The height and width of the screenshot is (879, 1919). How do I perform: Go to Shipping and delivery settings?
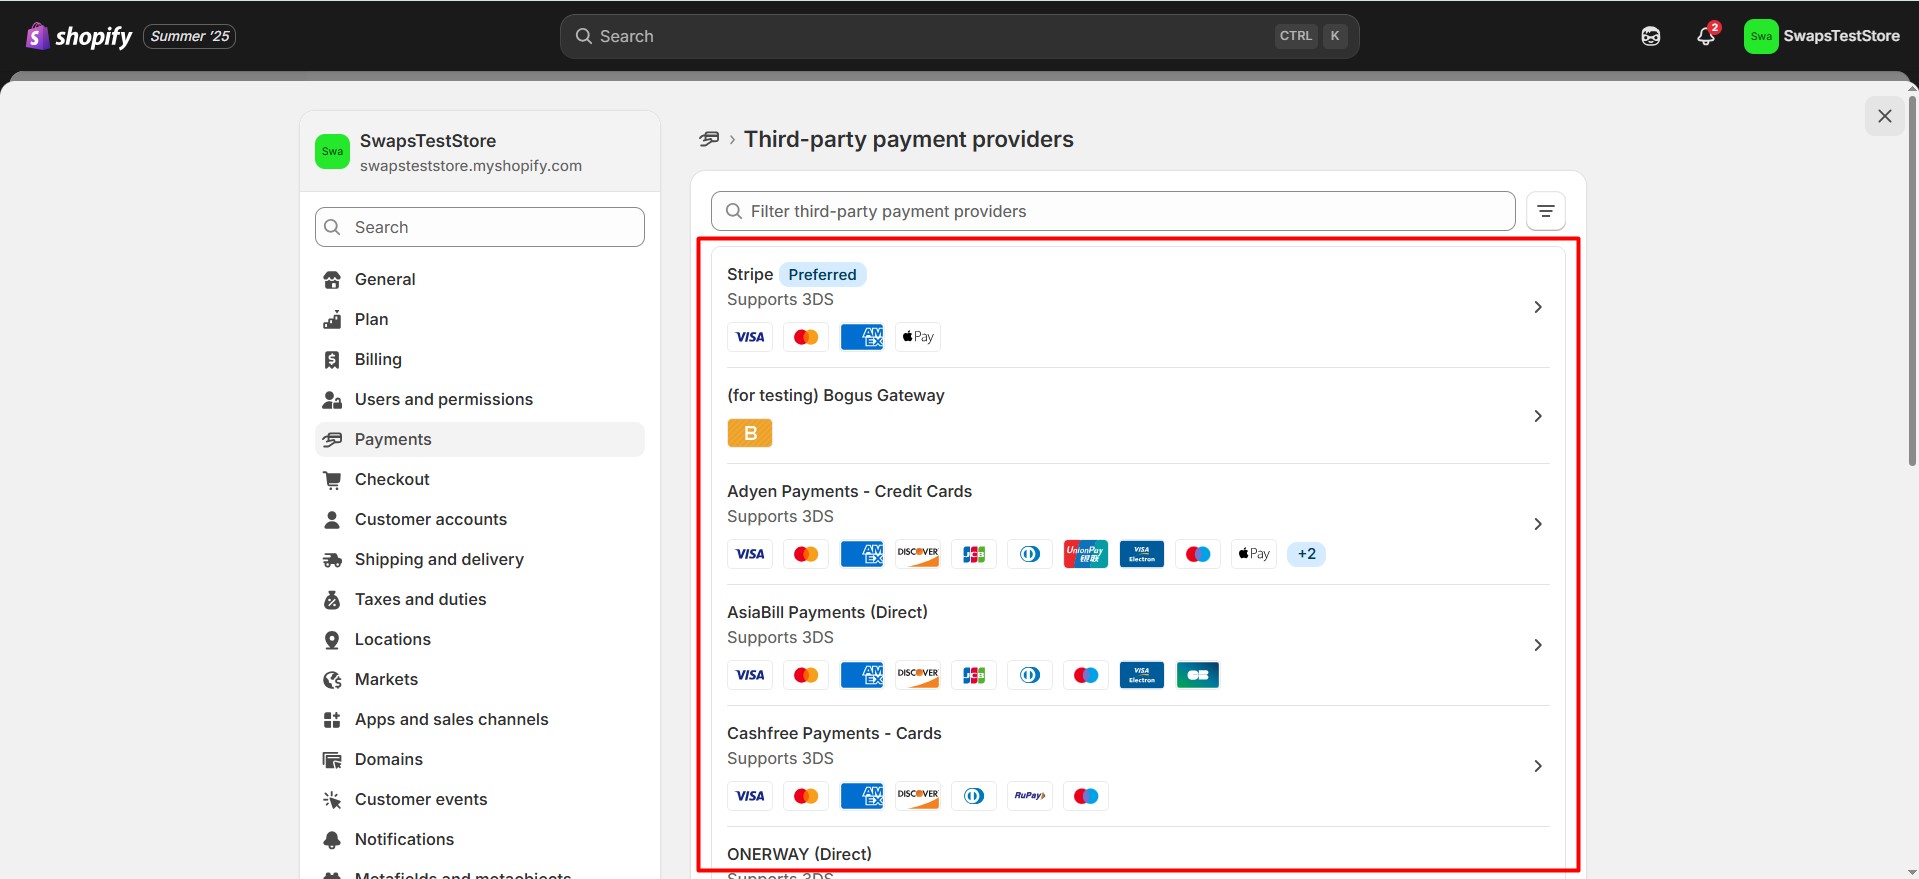coord(439,559)
